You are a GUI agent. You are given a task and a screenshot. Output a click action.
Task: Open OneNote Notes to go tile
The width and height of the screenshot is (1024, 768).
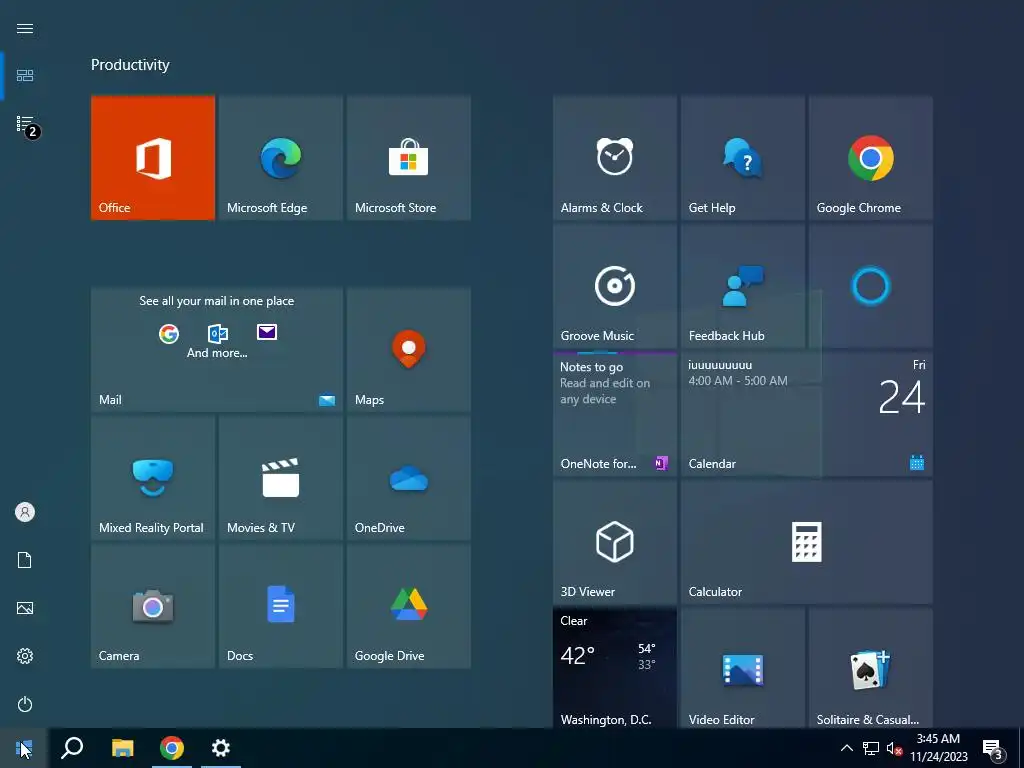point(615,413)
